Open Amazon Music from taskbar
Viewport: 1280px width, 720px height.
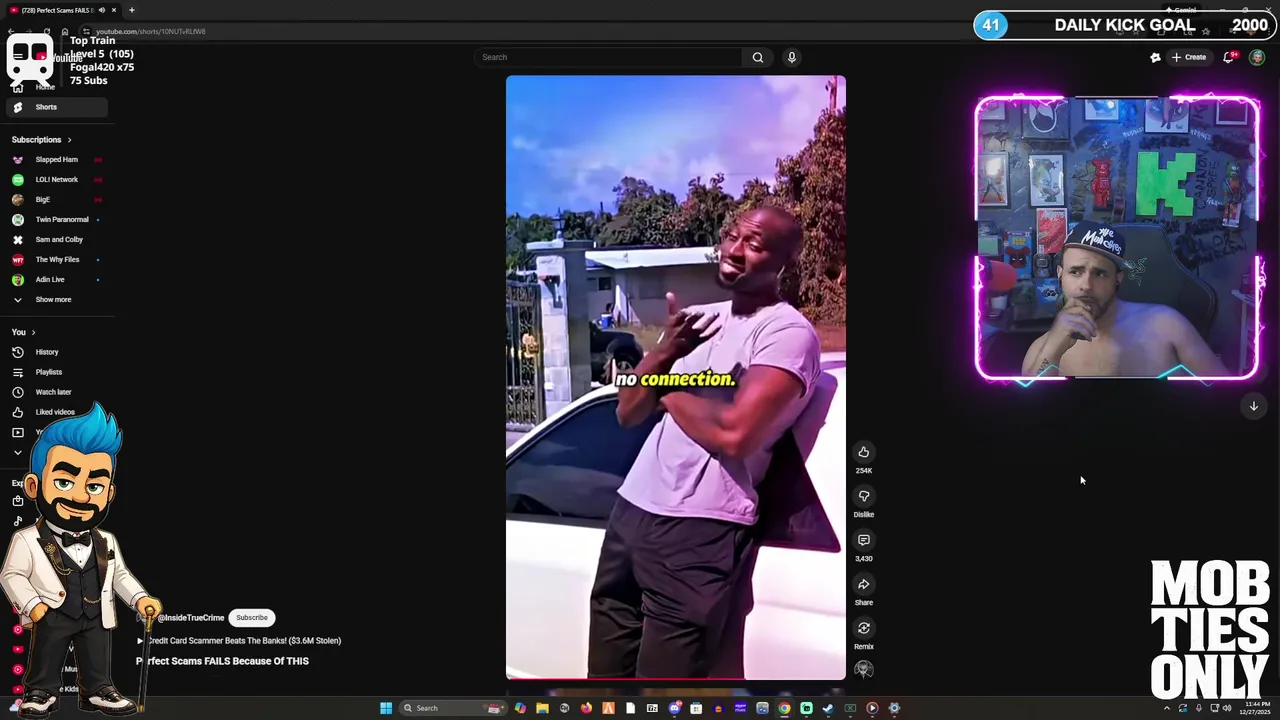pos(740,708)
